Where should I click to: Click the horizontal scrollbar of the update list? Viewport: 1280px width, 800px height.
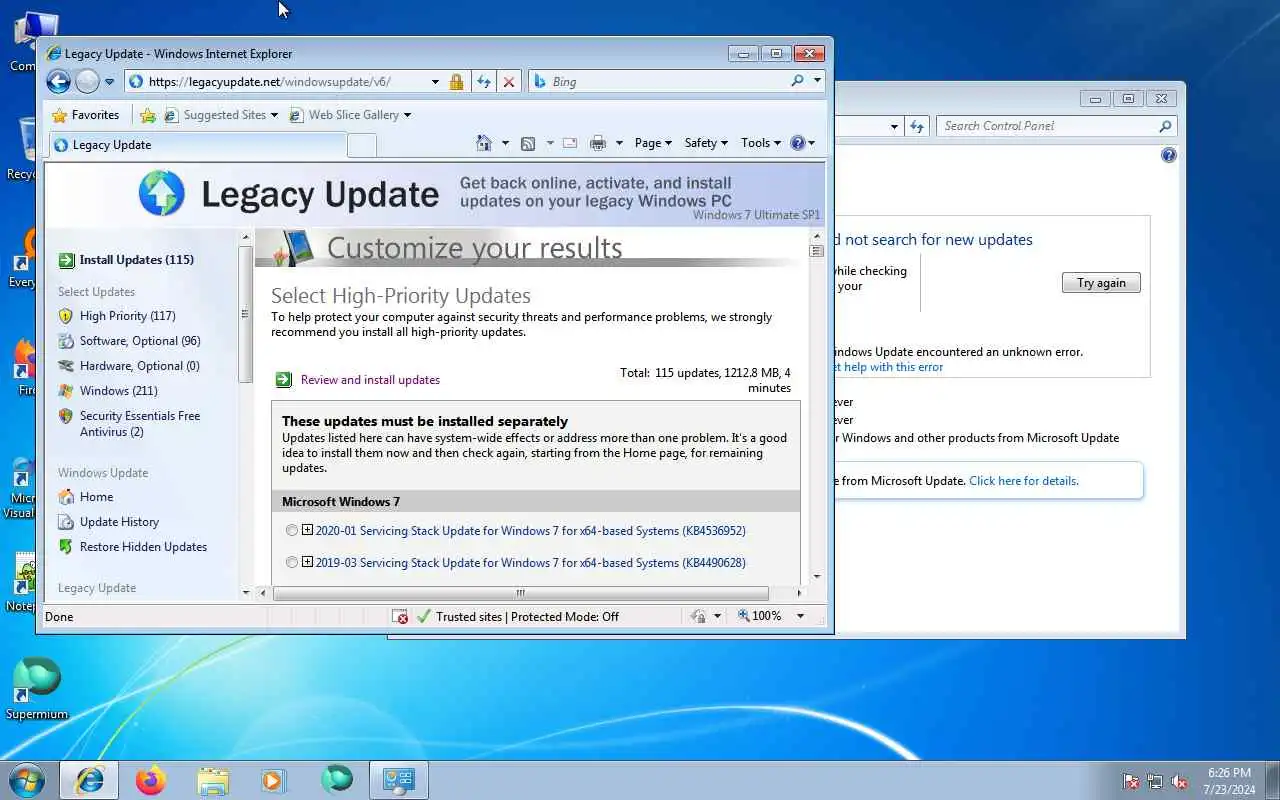pyautogui.click(x=520, y=593)
